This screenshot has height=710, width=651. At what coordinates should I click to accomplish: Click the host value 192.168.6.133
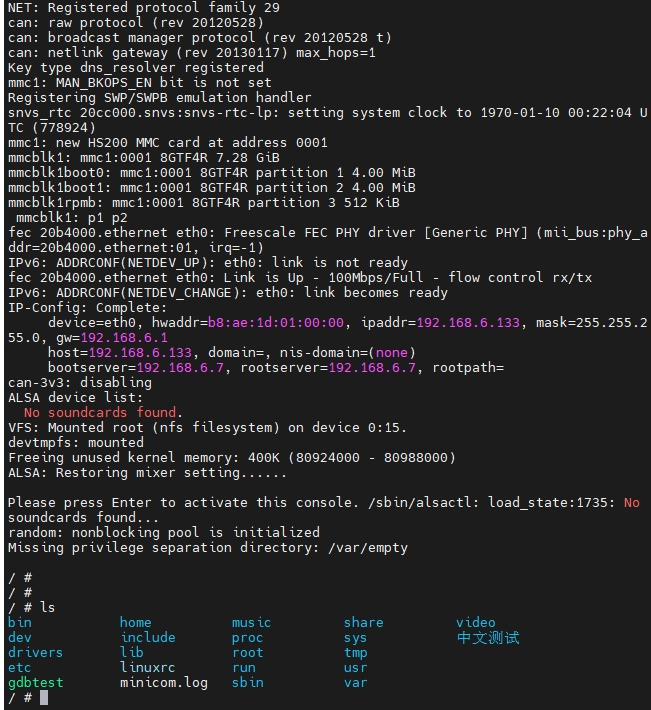pos(140,353)
